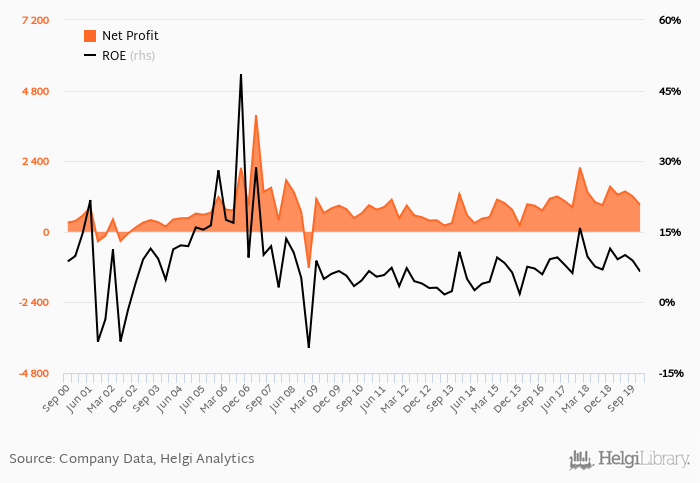Image resolution: width=700 pixels, height=483 pixels.
Task: Click the Mar 18 x-axis label
Action: pyautogui.click(x=578, y=396)
